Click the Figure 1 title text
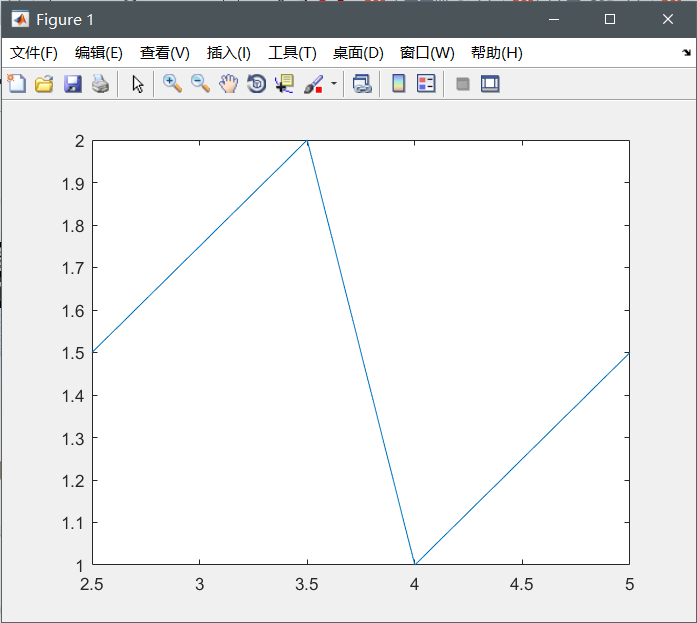The height and width of the screenshot is (623, 697). point(65,20)
